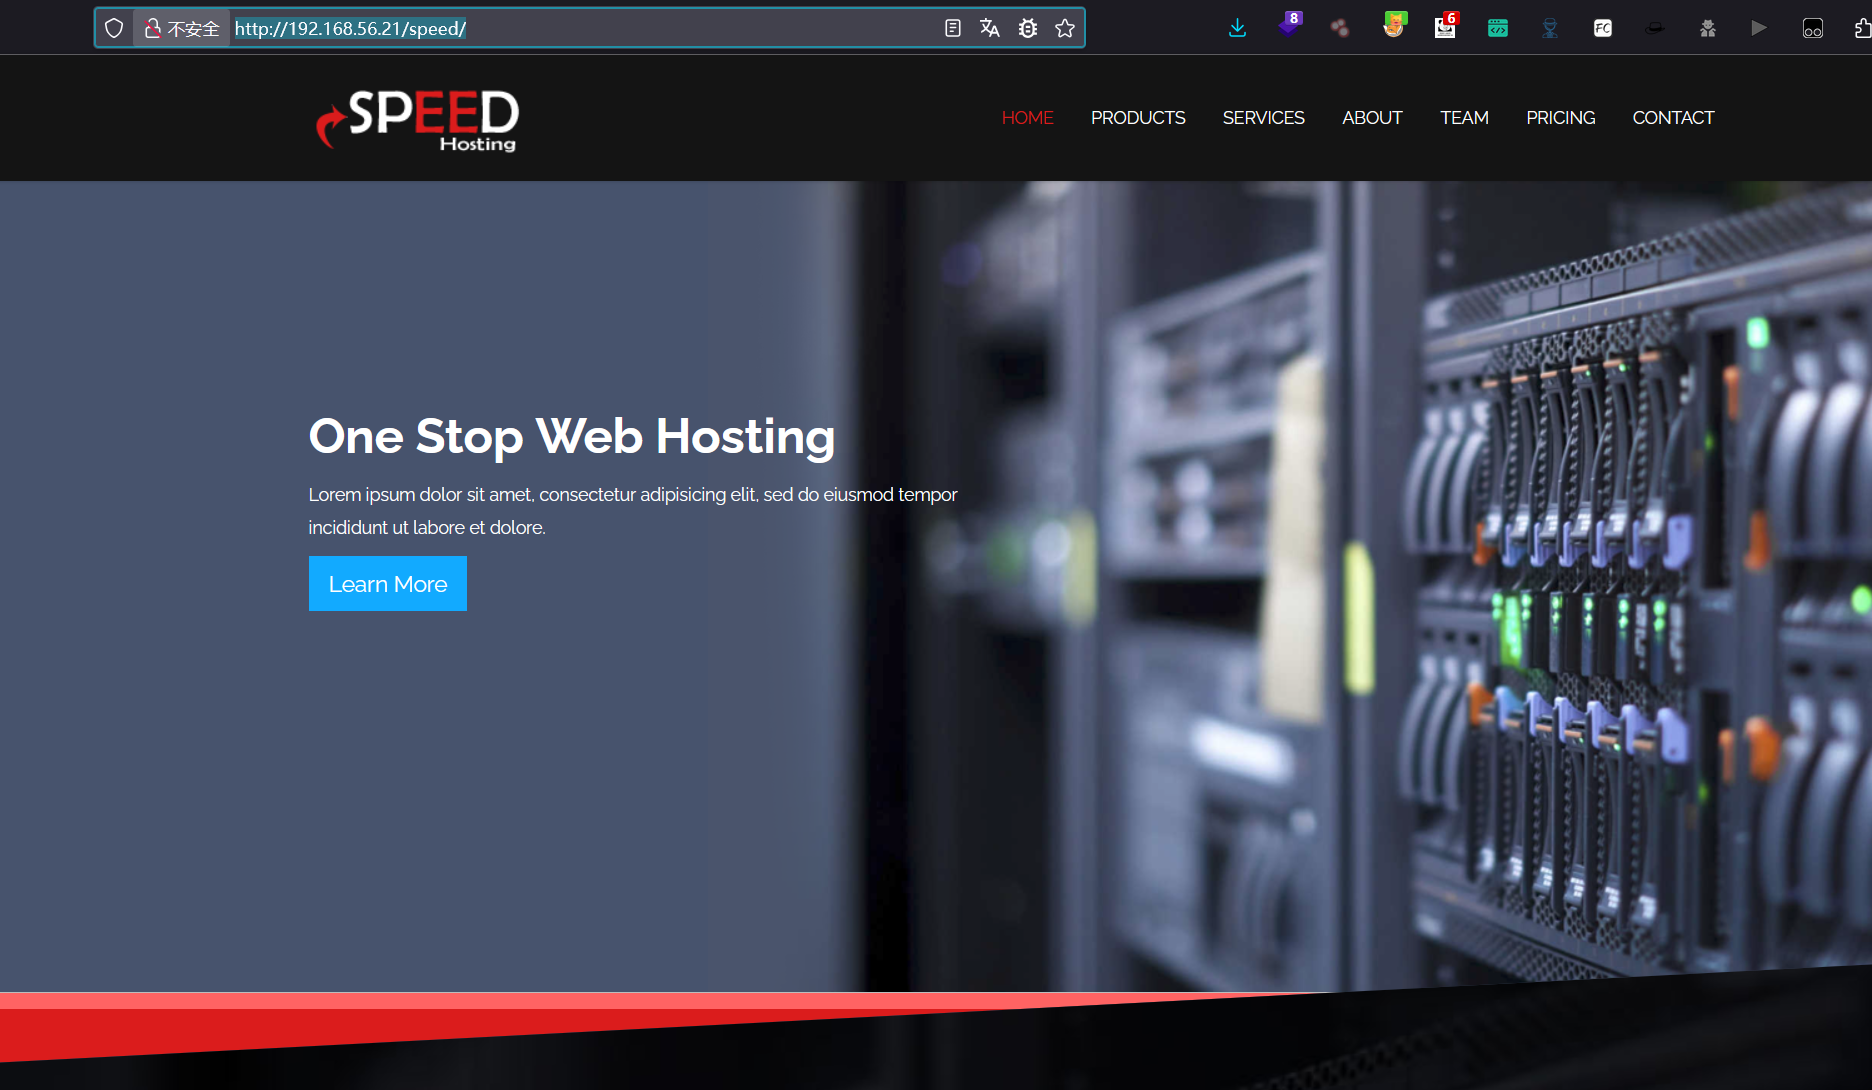Image resolution: width=1872 pixels, height=1090 pixels.
Task: Click the URL text in address bar
Action: point(350,28)
